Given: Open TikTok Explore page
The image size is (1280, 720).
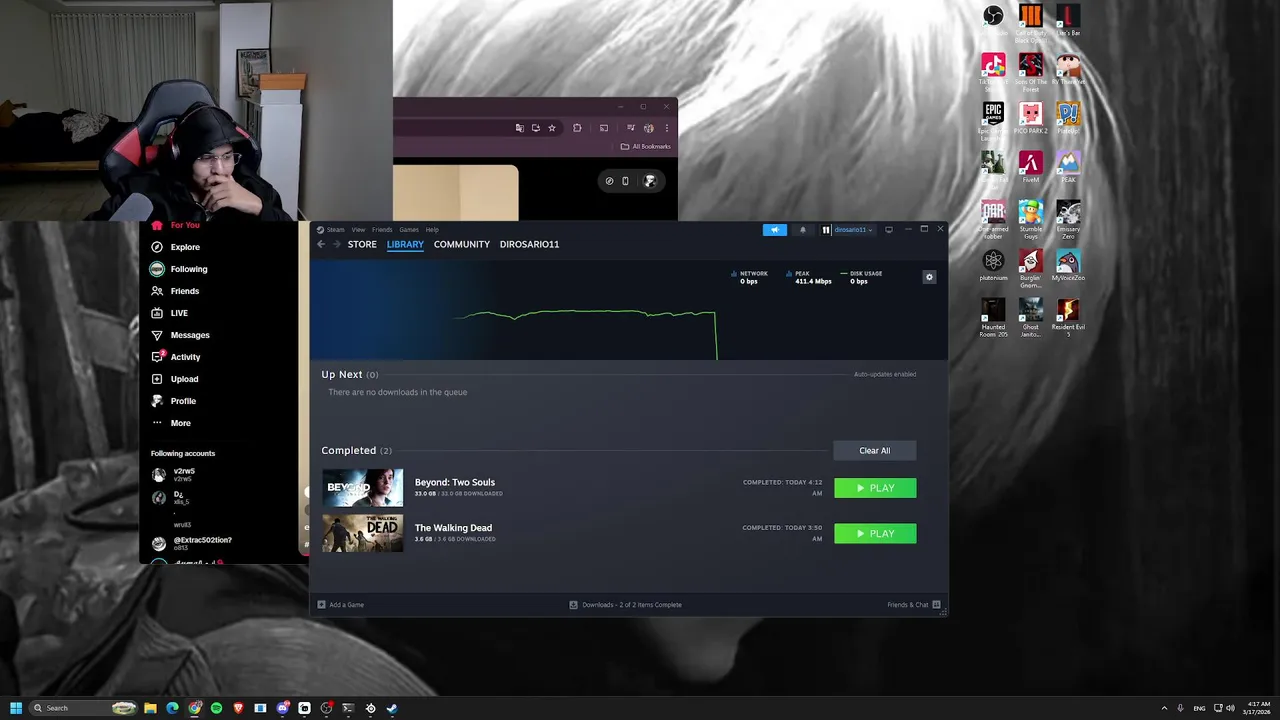Looking at the screenshot, I should (176, 247).
